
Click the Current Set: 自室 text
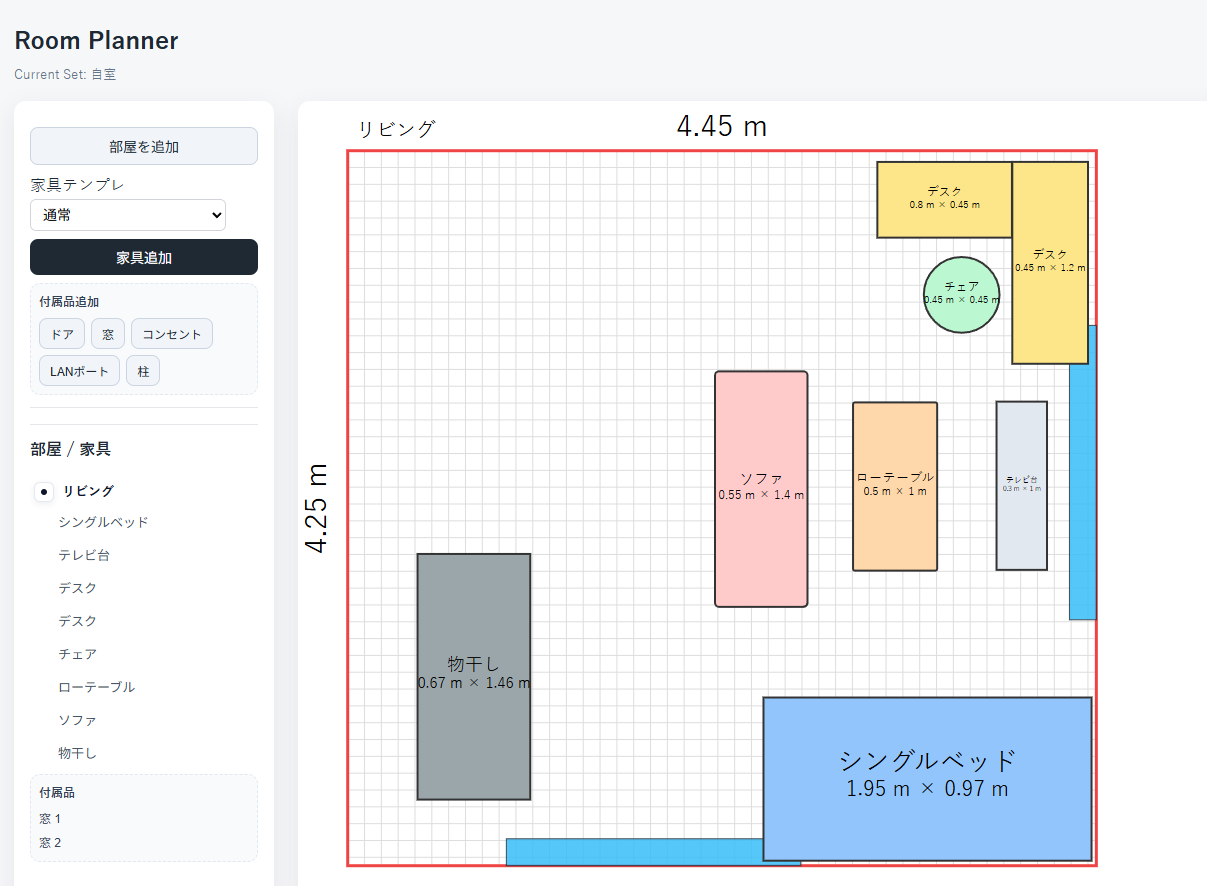click(x=65, y=74)
